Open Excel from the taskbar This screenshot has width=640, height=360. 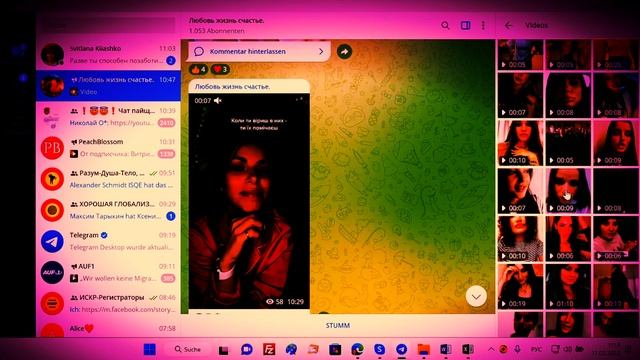tap(468, 349)
